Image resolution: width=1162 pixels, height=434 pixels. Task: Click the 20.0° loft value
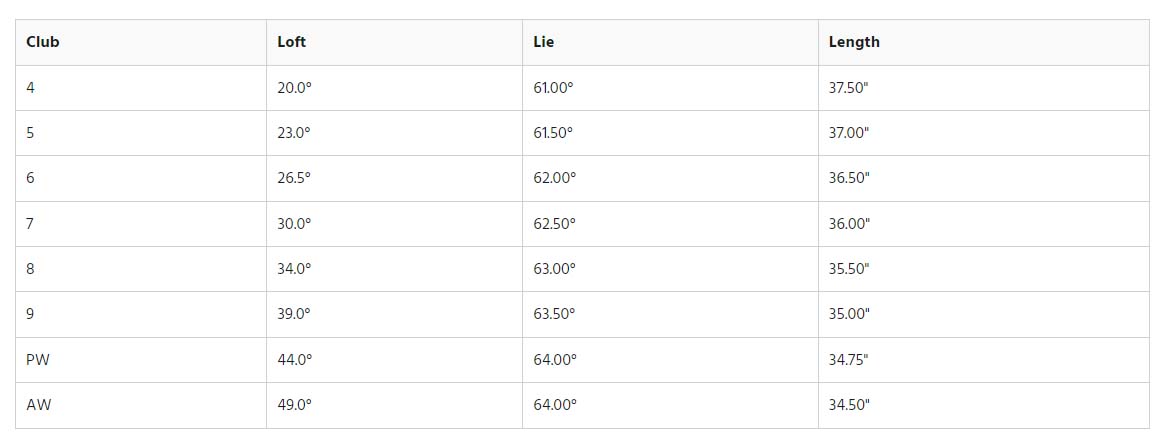pos(294,88)
